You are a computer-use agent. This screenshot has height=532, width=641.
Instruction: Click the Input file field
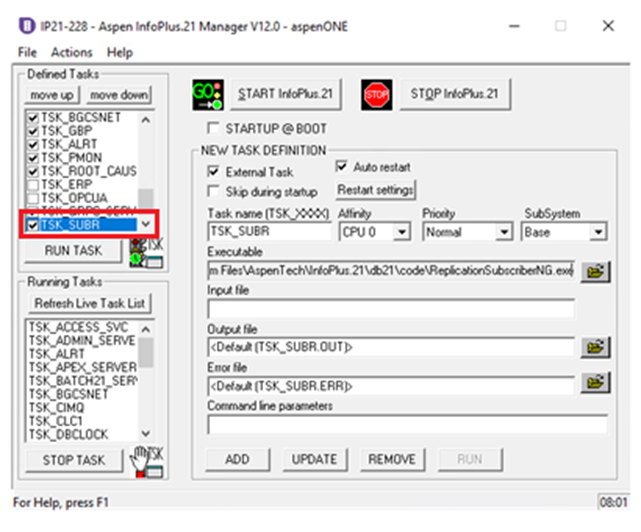pos(391,309)
